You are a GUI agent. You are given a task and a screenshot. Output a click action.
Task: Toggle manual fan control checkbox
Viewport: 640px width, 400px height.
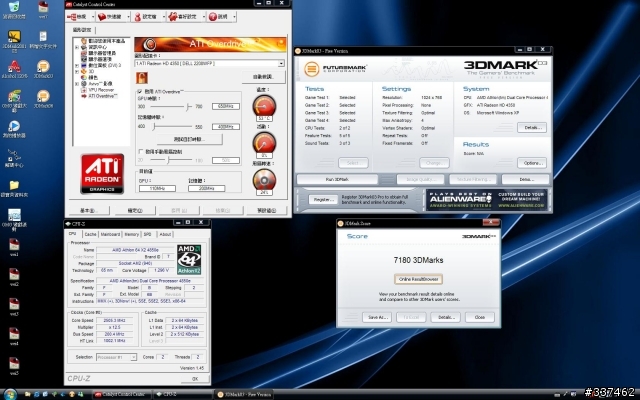(140, 151)
